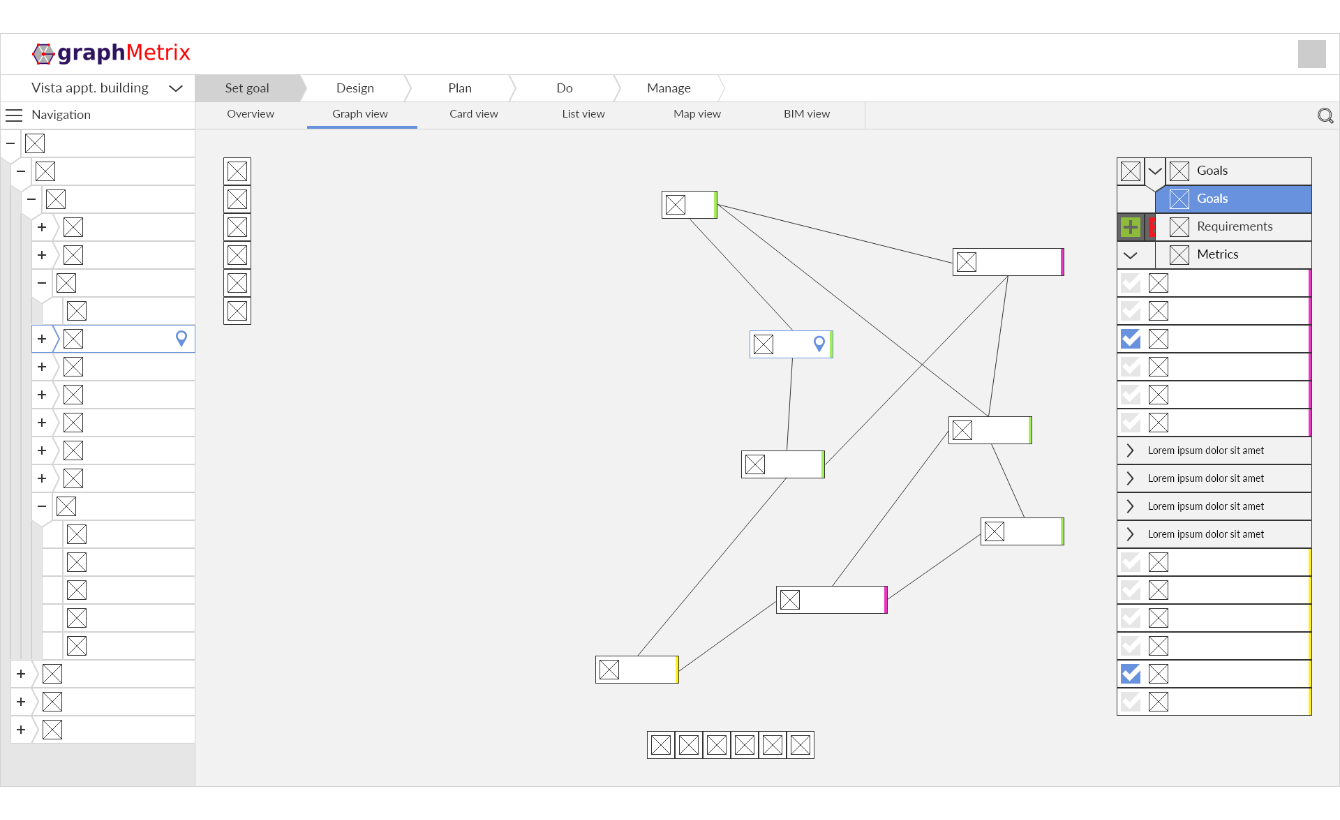Click the green plus add button
1340x820 pixels.
tap(1130, 227)
